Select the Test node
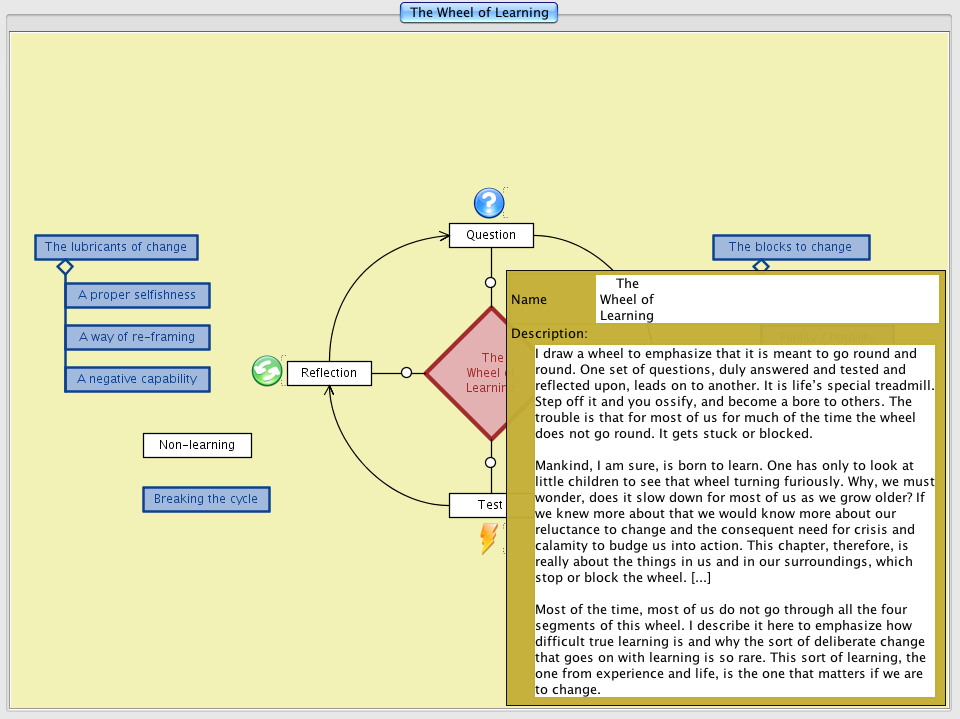The width and height of the screenshot is (960, 719). pos(478,505)
